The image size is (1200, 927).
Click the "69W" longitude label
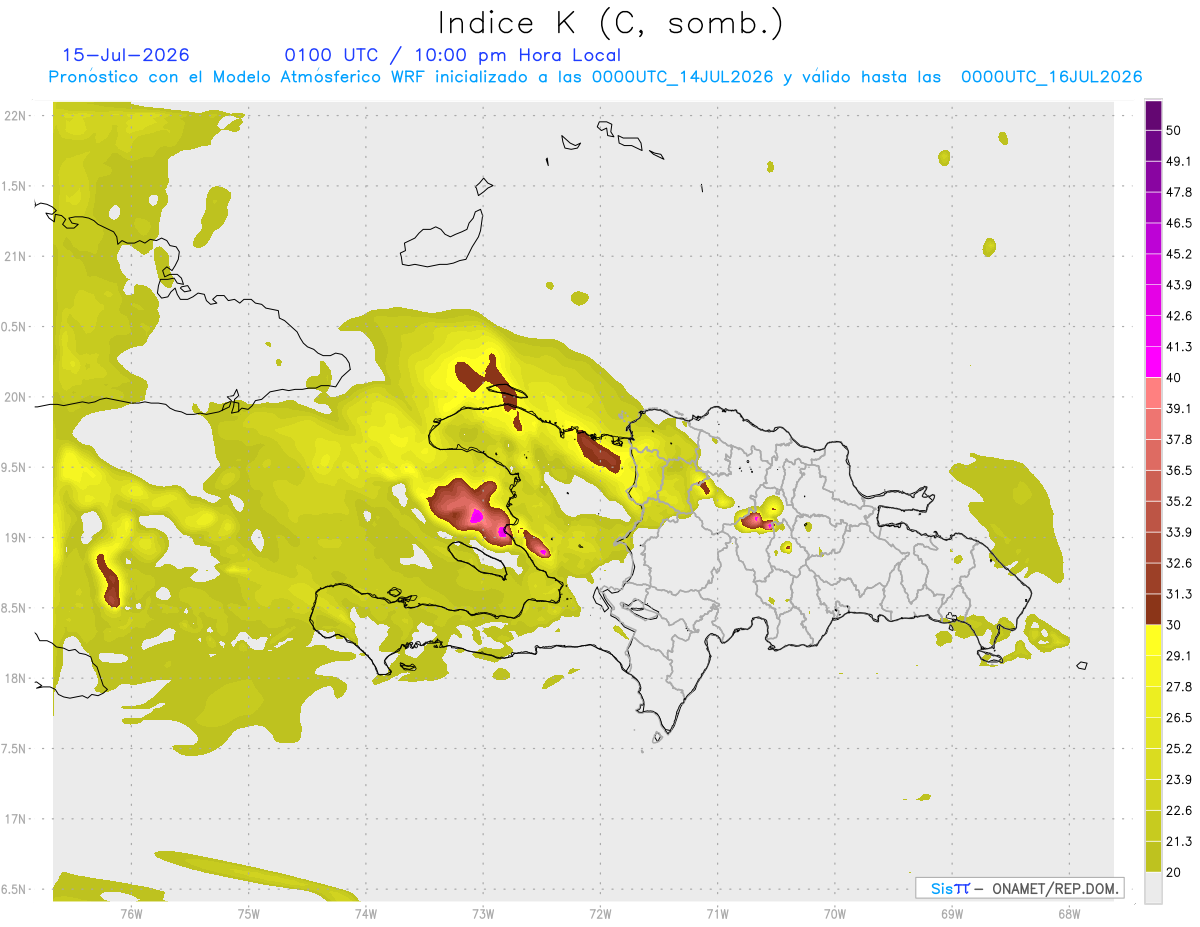point(952,913)
